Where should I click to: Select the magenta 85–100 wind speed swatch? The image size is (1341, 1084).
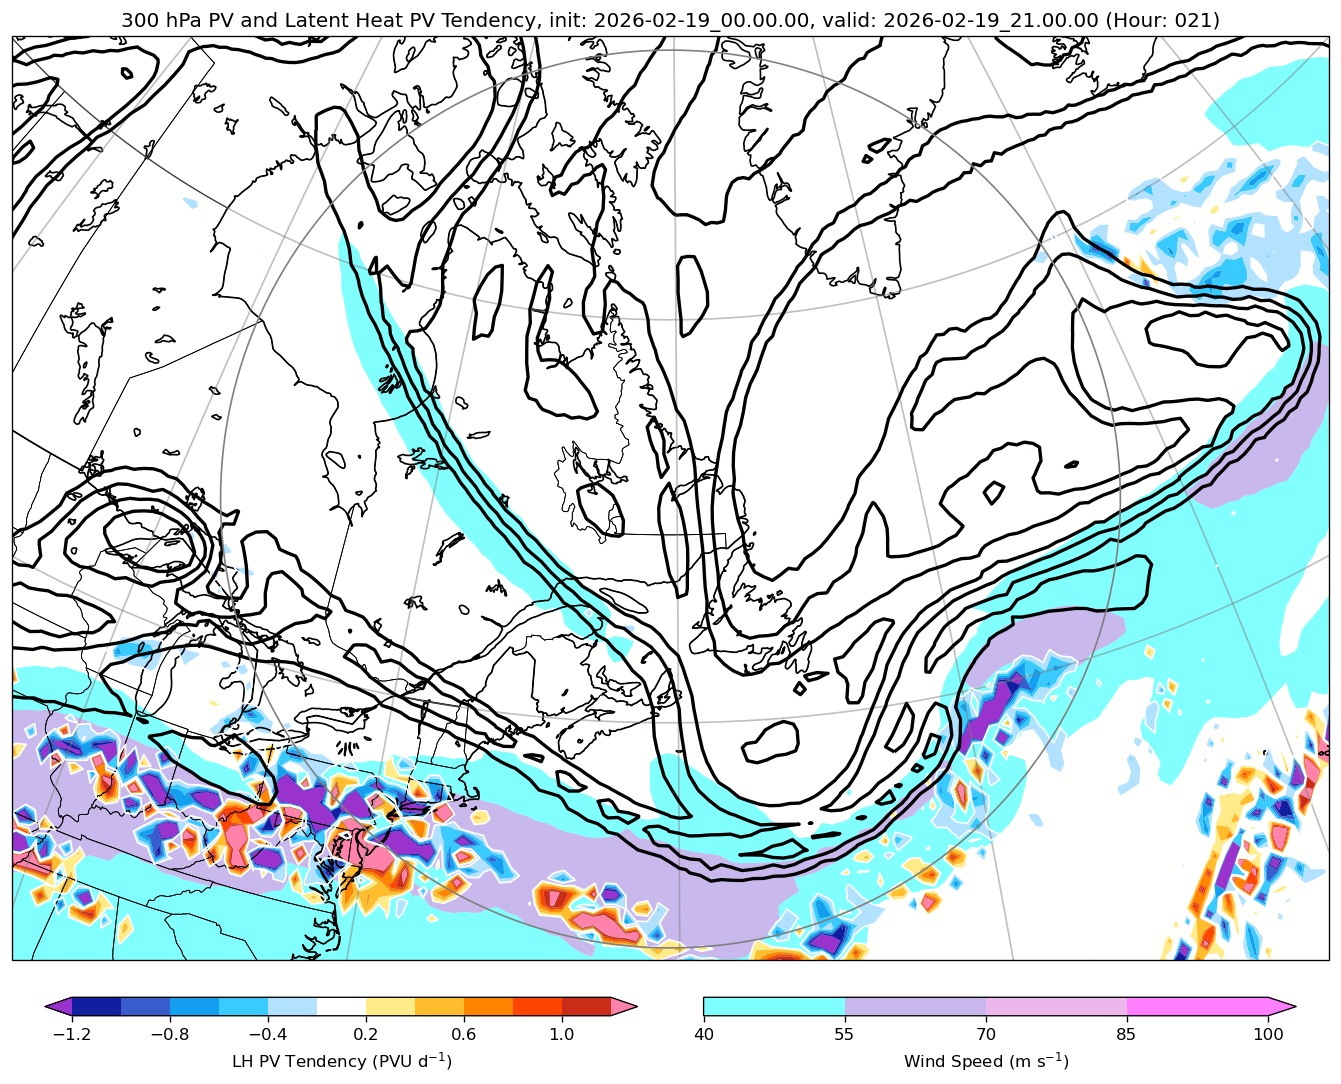click(1197, 1006)
